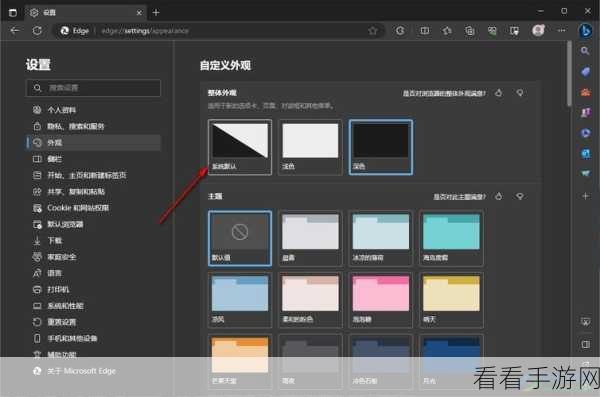The width and height of the screenshot is (600, 397).
Task: Select the bubblegum pink theme swatch
Action: tap(381, 300)
